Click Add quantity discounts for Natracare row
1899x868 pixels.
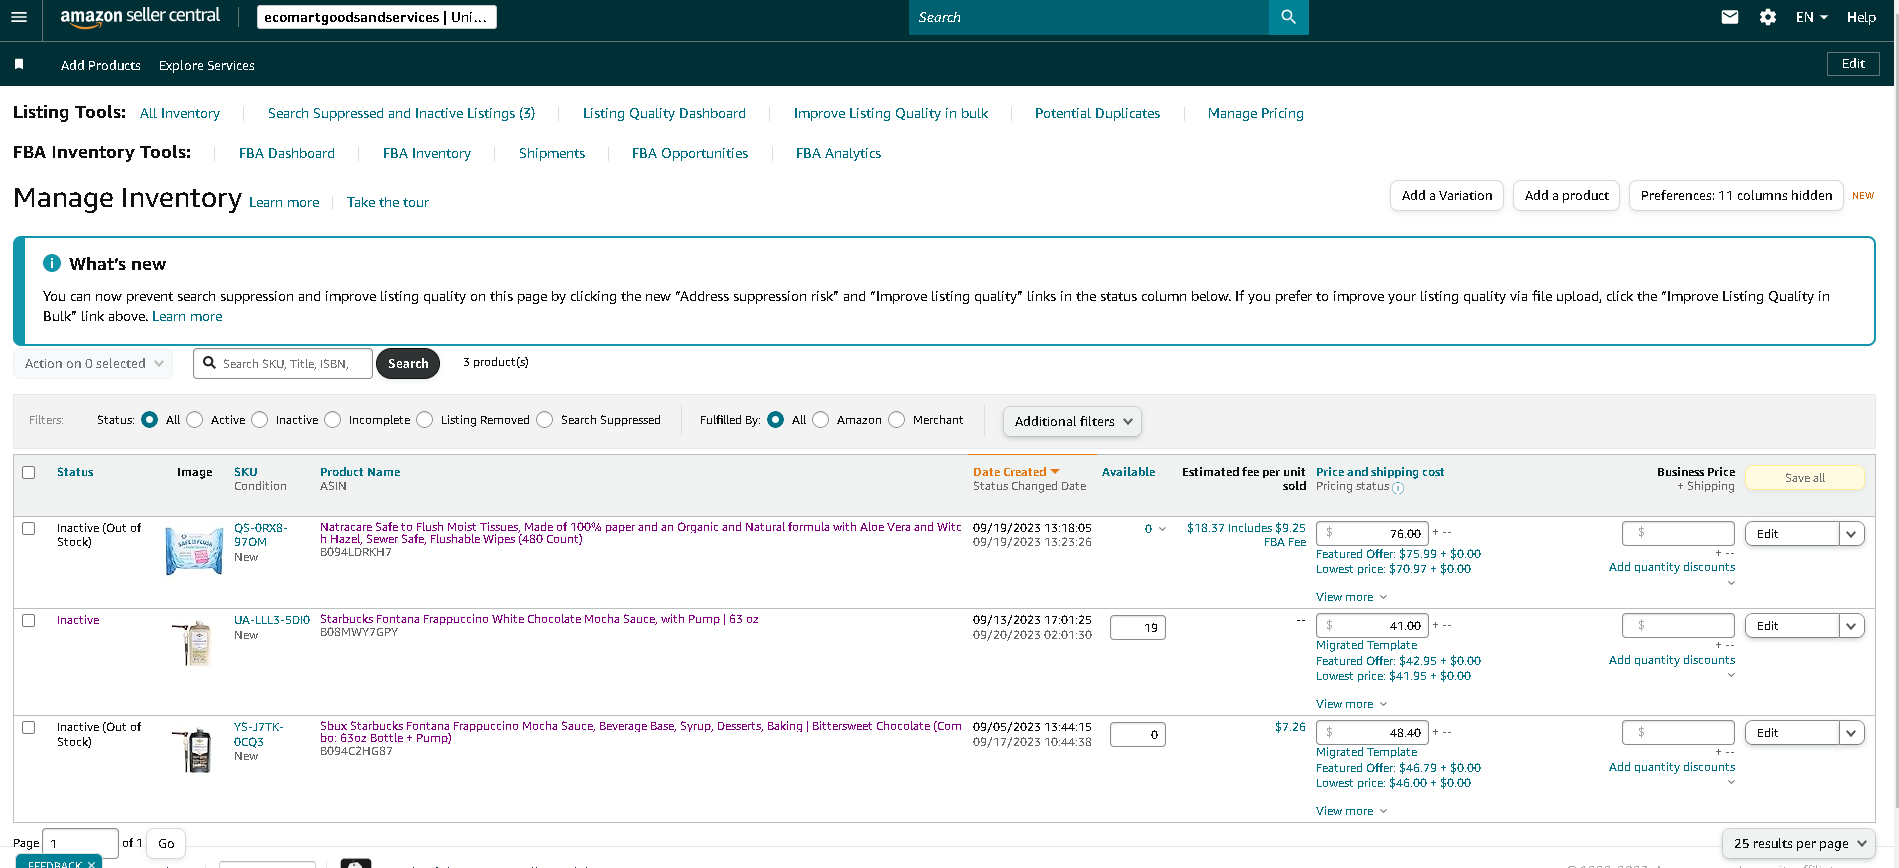[1672, 567]
